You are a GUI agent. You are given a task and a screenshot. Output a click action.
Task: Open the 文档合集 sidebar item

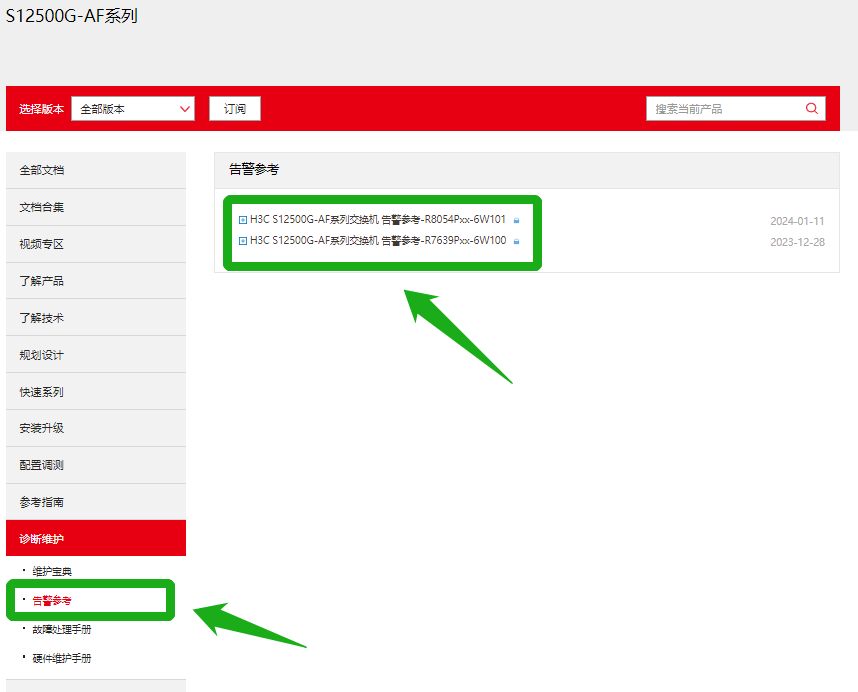pos(96,207)
